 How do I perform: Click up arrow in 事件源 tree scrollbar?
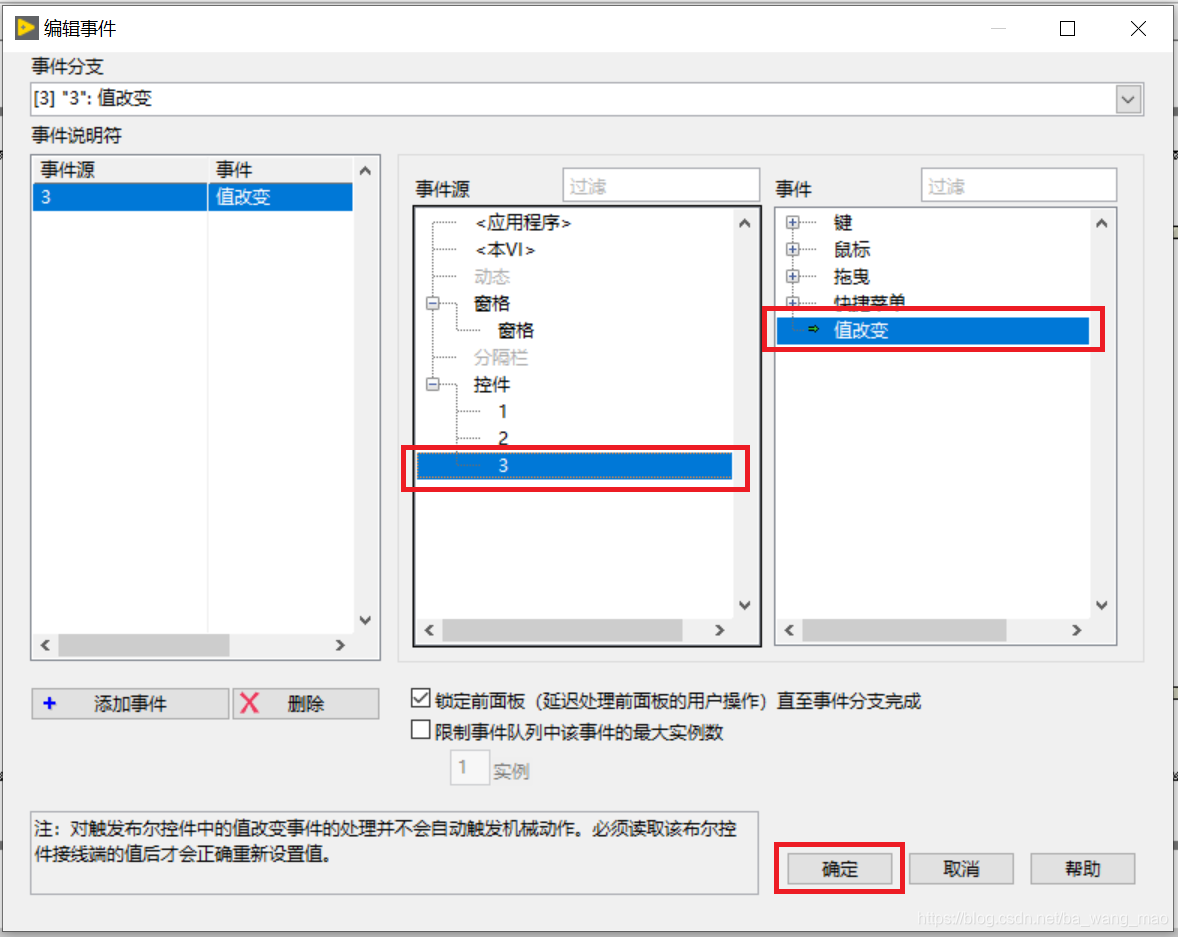(x=745, y=223)
